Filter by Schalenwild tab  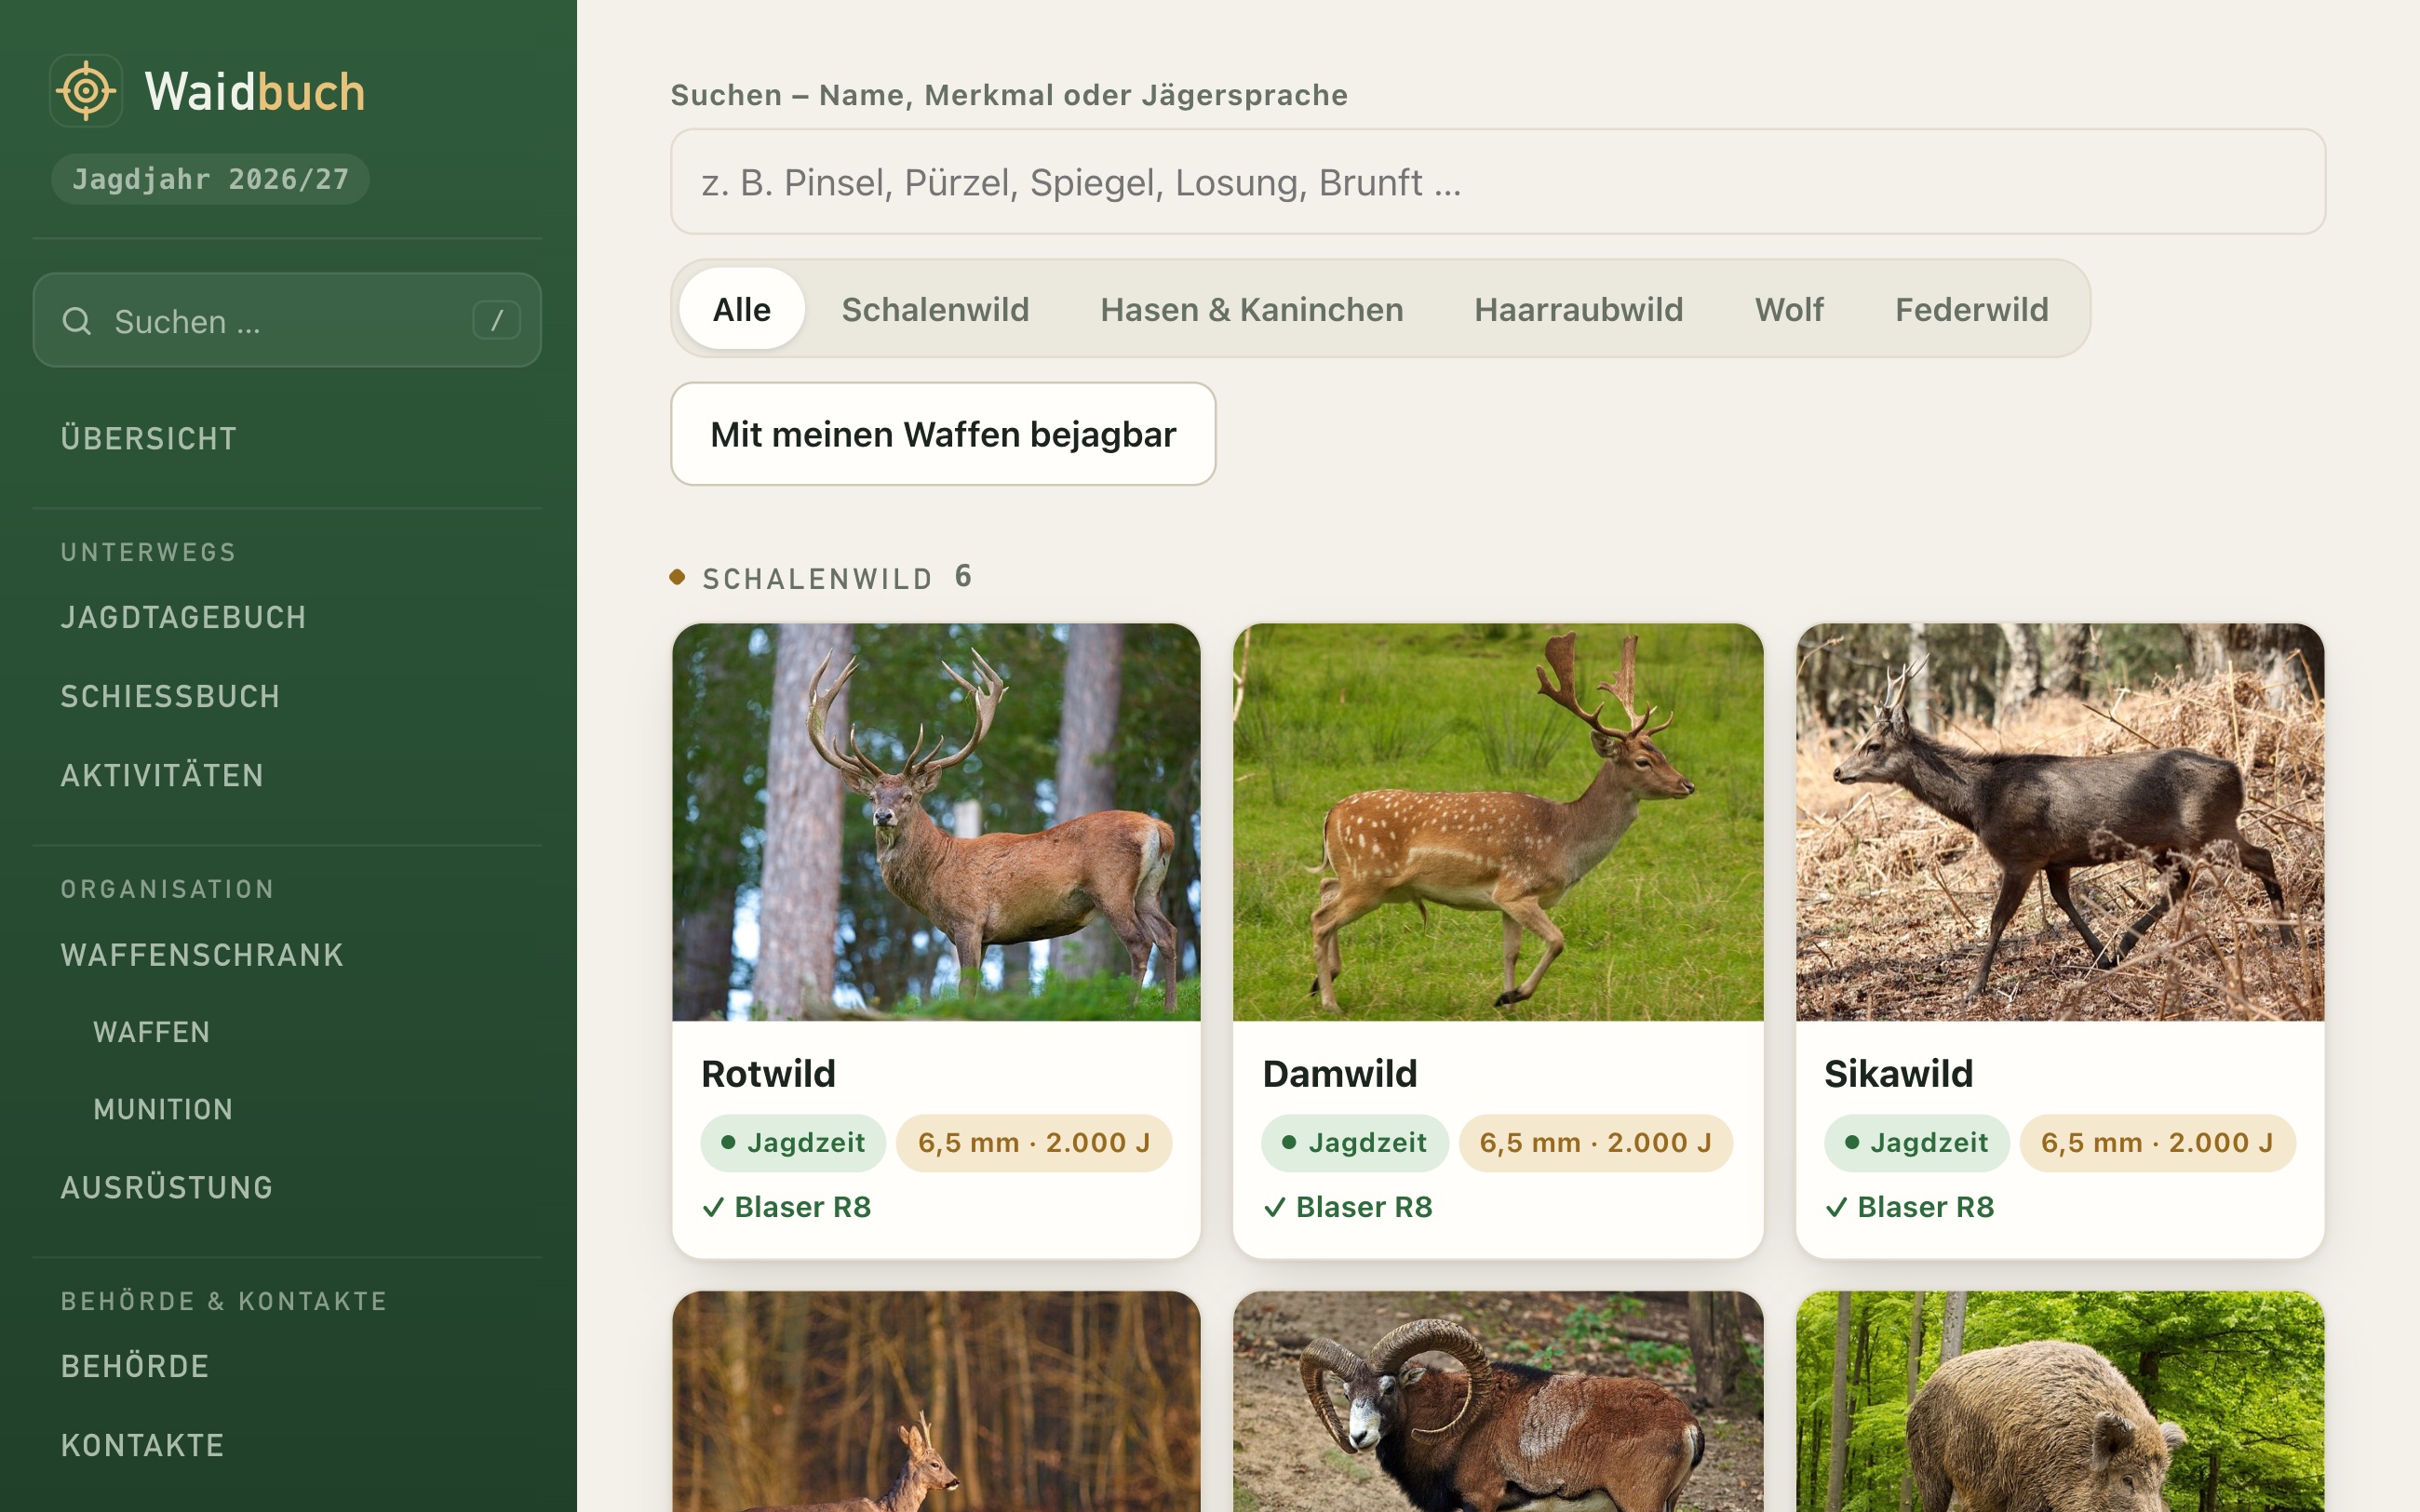tap(935, 309)
